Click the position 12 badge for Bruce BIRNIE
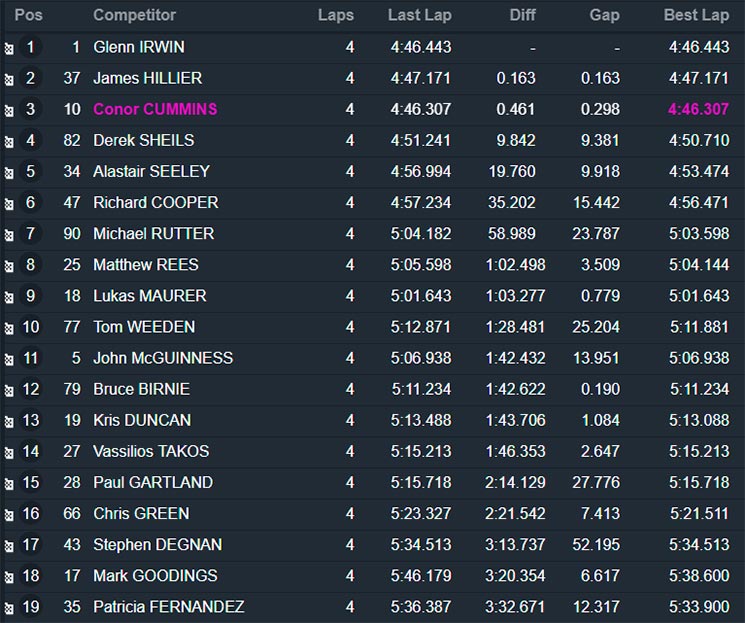Viewport: 745px width, 623px height. [30, 389]
